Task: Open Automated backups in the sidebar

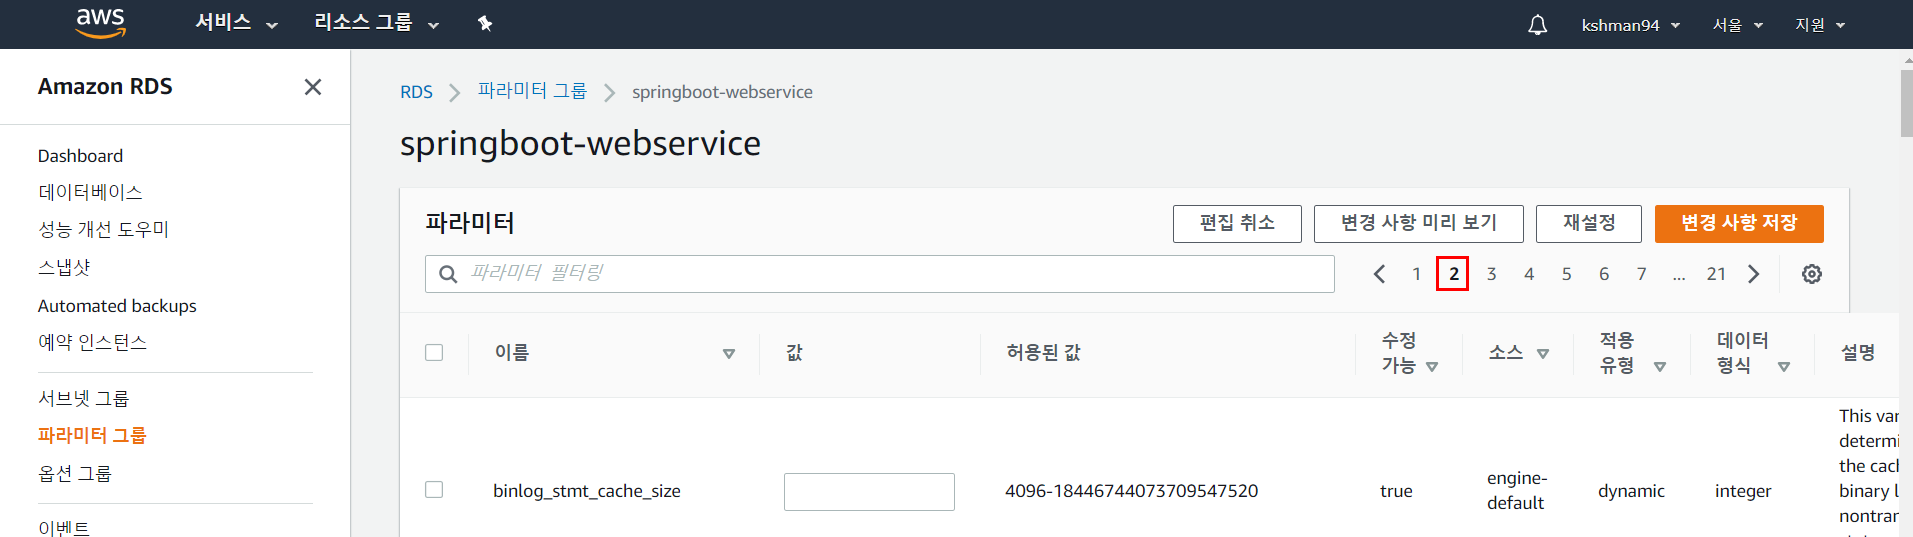Action: (x=117, y=306)
